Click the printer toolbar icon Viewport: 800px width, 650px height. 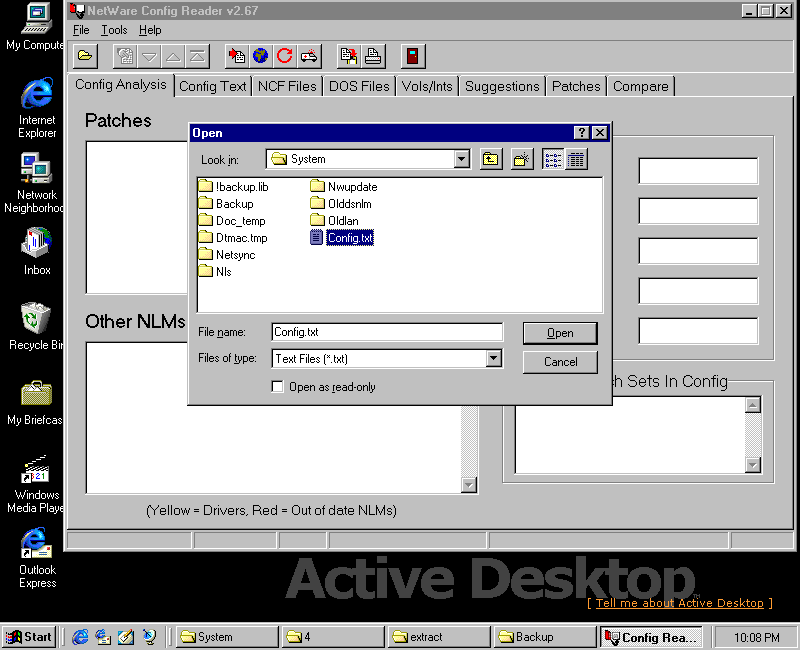click(x=373, y=56)
